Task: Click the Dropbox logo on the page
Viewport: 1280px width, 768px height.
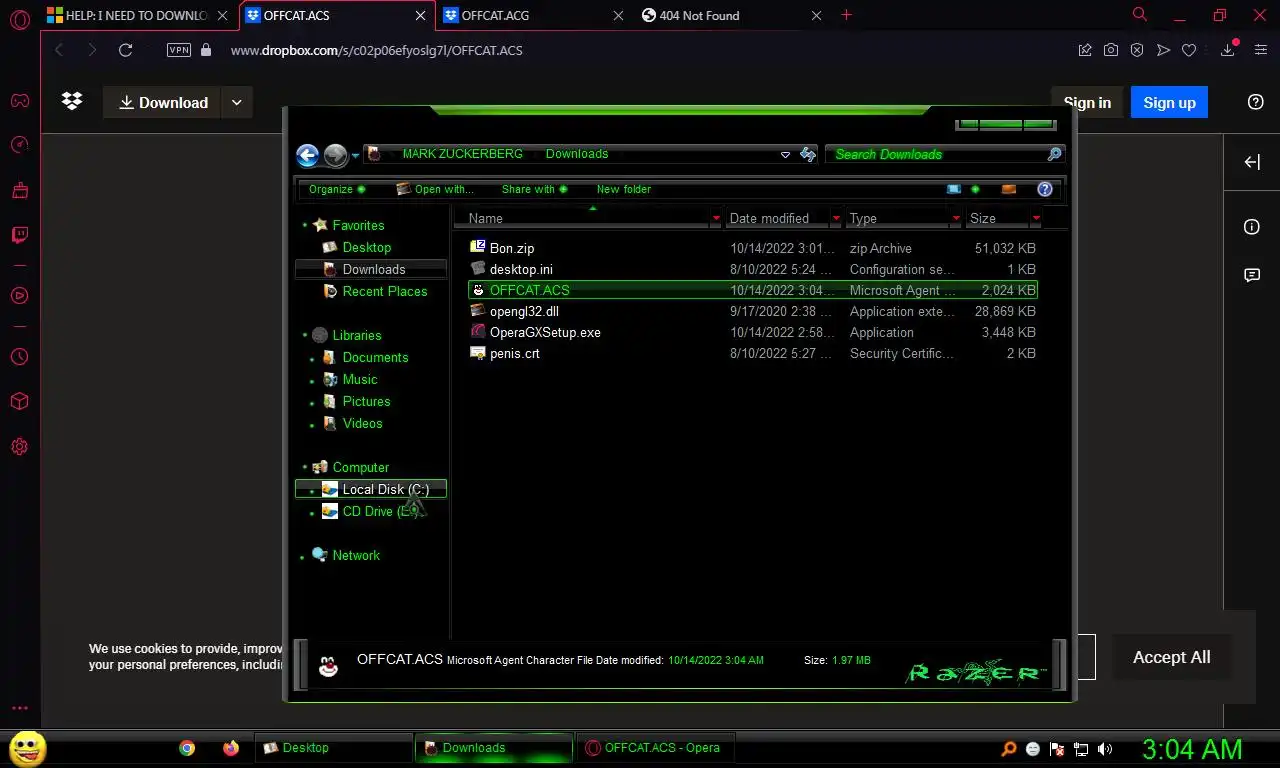Action: (x=72, y=102)
